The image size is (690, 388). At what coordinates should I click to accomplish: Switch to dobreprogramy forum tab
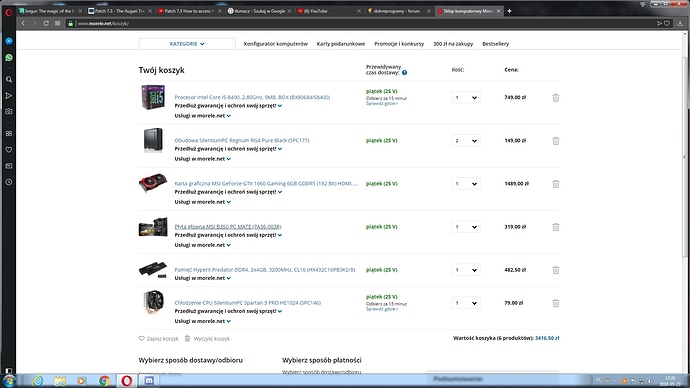click(398, 11)
